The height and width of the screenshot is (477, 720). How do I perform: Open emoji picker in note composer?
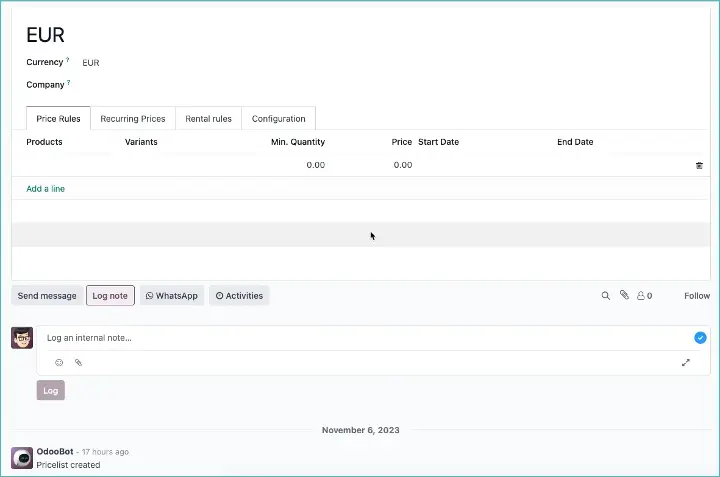(x=59, y=363)
